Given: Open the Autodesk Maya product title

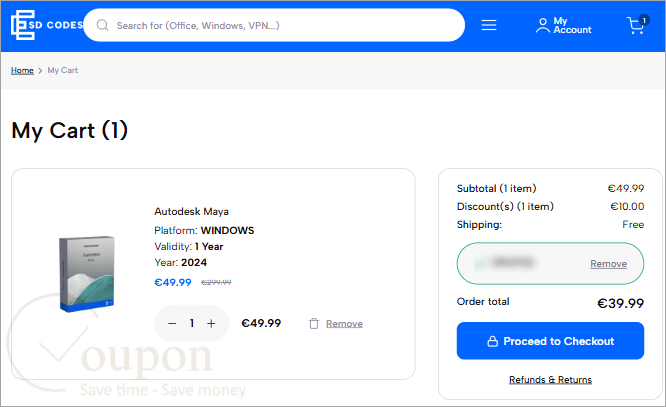Looking at the screenshot, I should point(191,212).
